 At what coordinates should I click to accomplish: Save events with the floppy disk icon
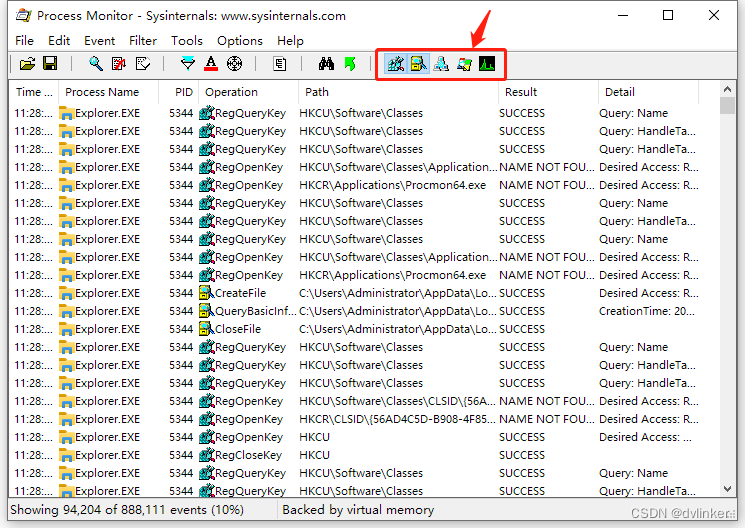(50, 64)
